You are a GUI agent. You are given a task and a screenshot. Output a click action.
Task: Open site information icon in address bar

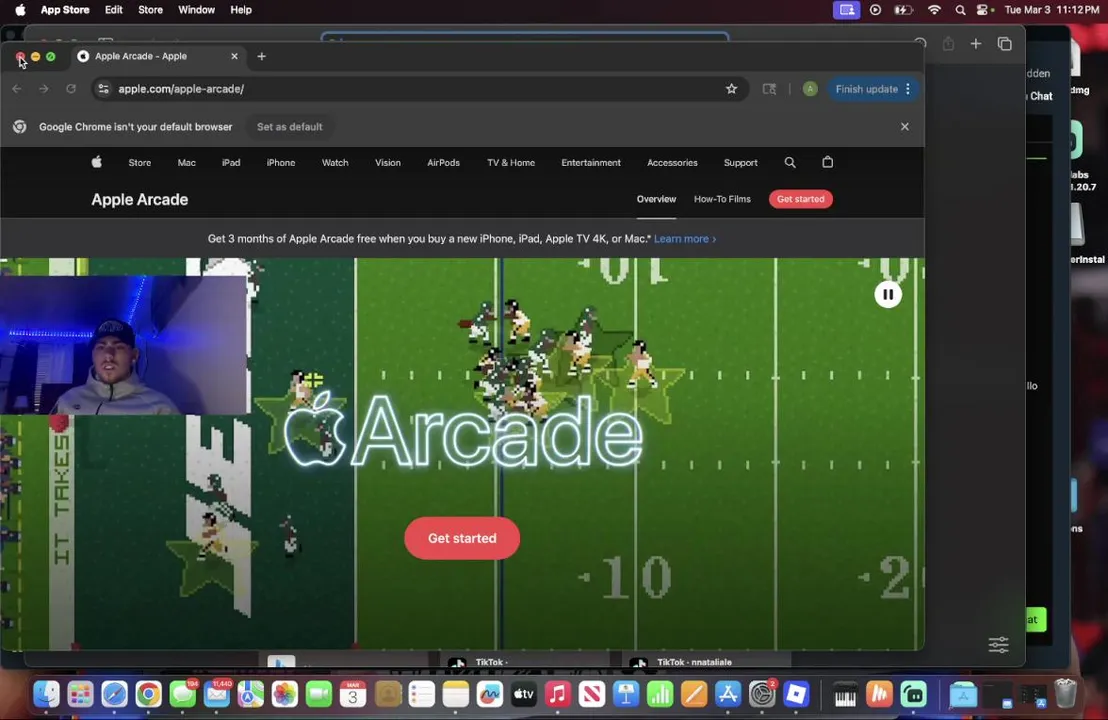point(103,89)
